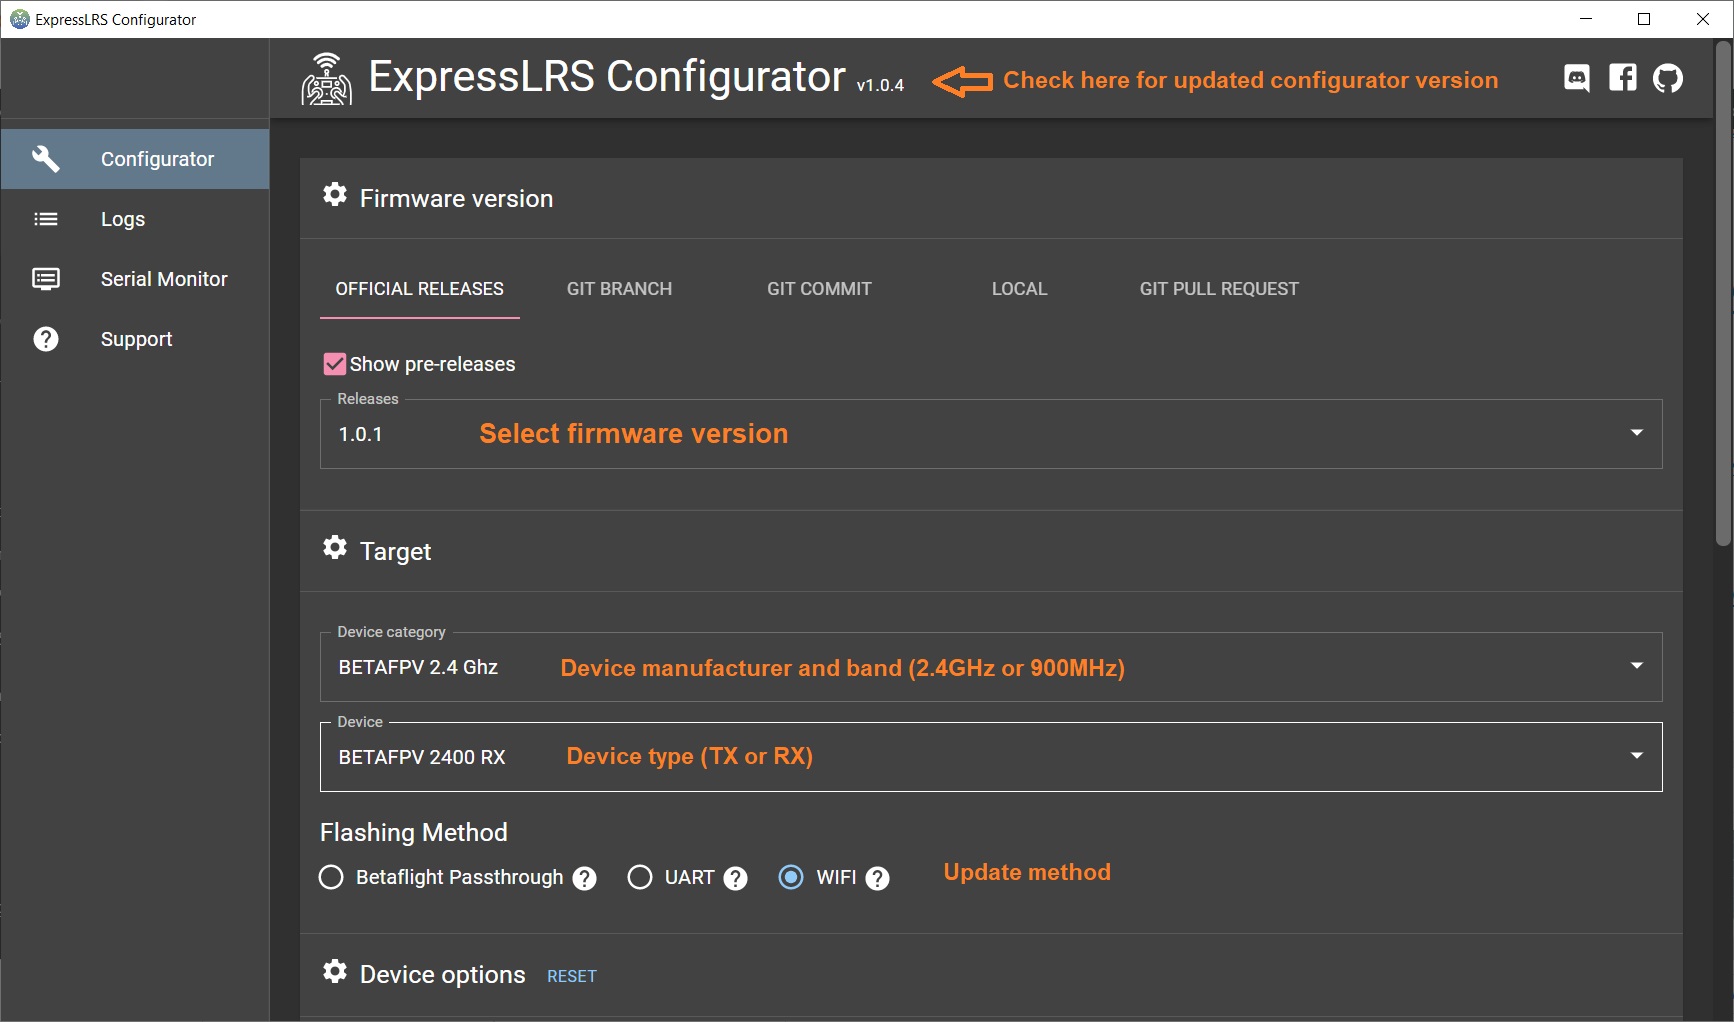Open the Device category dropdown
1734x1022 pixels.
991,667
